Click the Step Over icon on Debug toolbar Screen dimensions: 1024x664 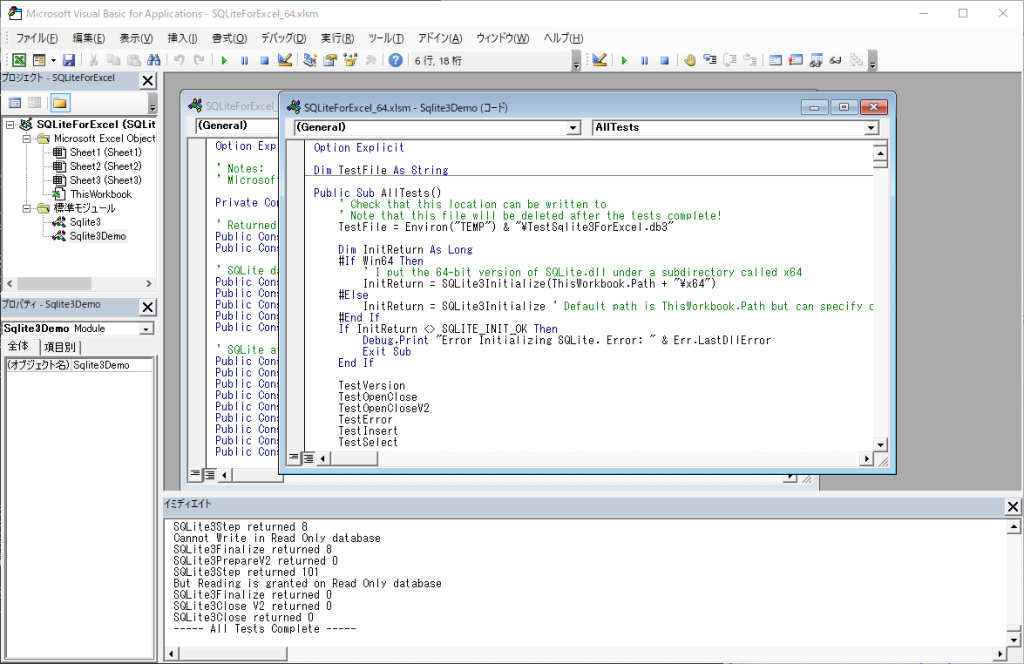coord(730,61)
